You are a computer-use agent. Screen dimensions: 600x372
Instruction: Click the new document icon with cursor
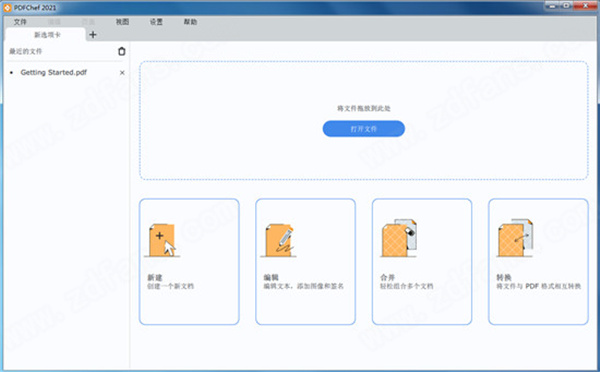tap(162, 240)
